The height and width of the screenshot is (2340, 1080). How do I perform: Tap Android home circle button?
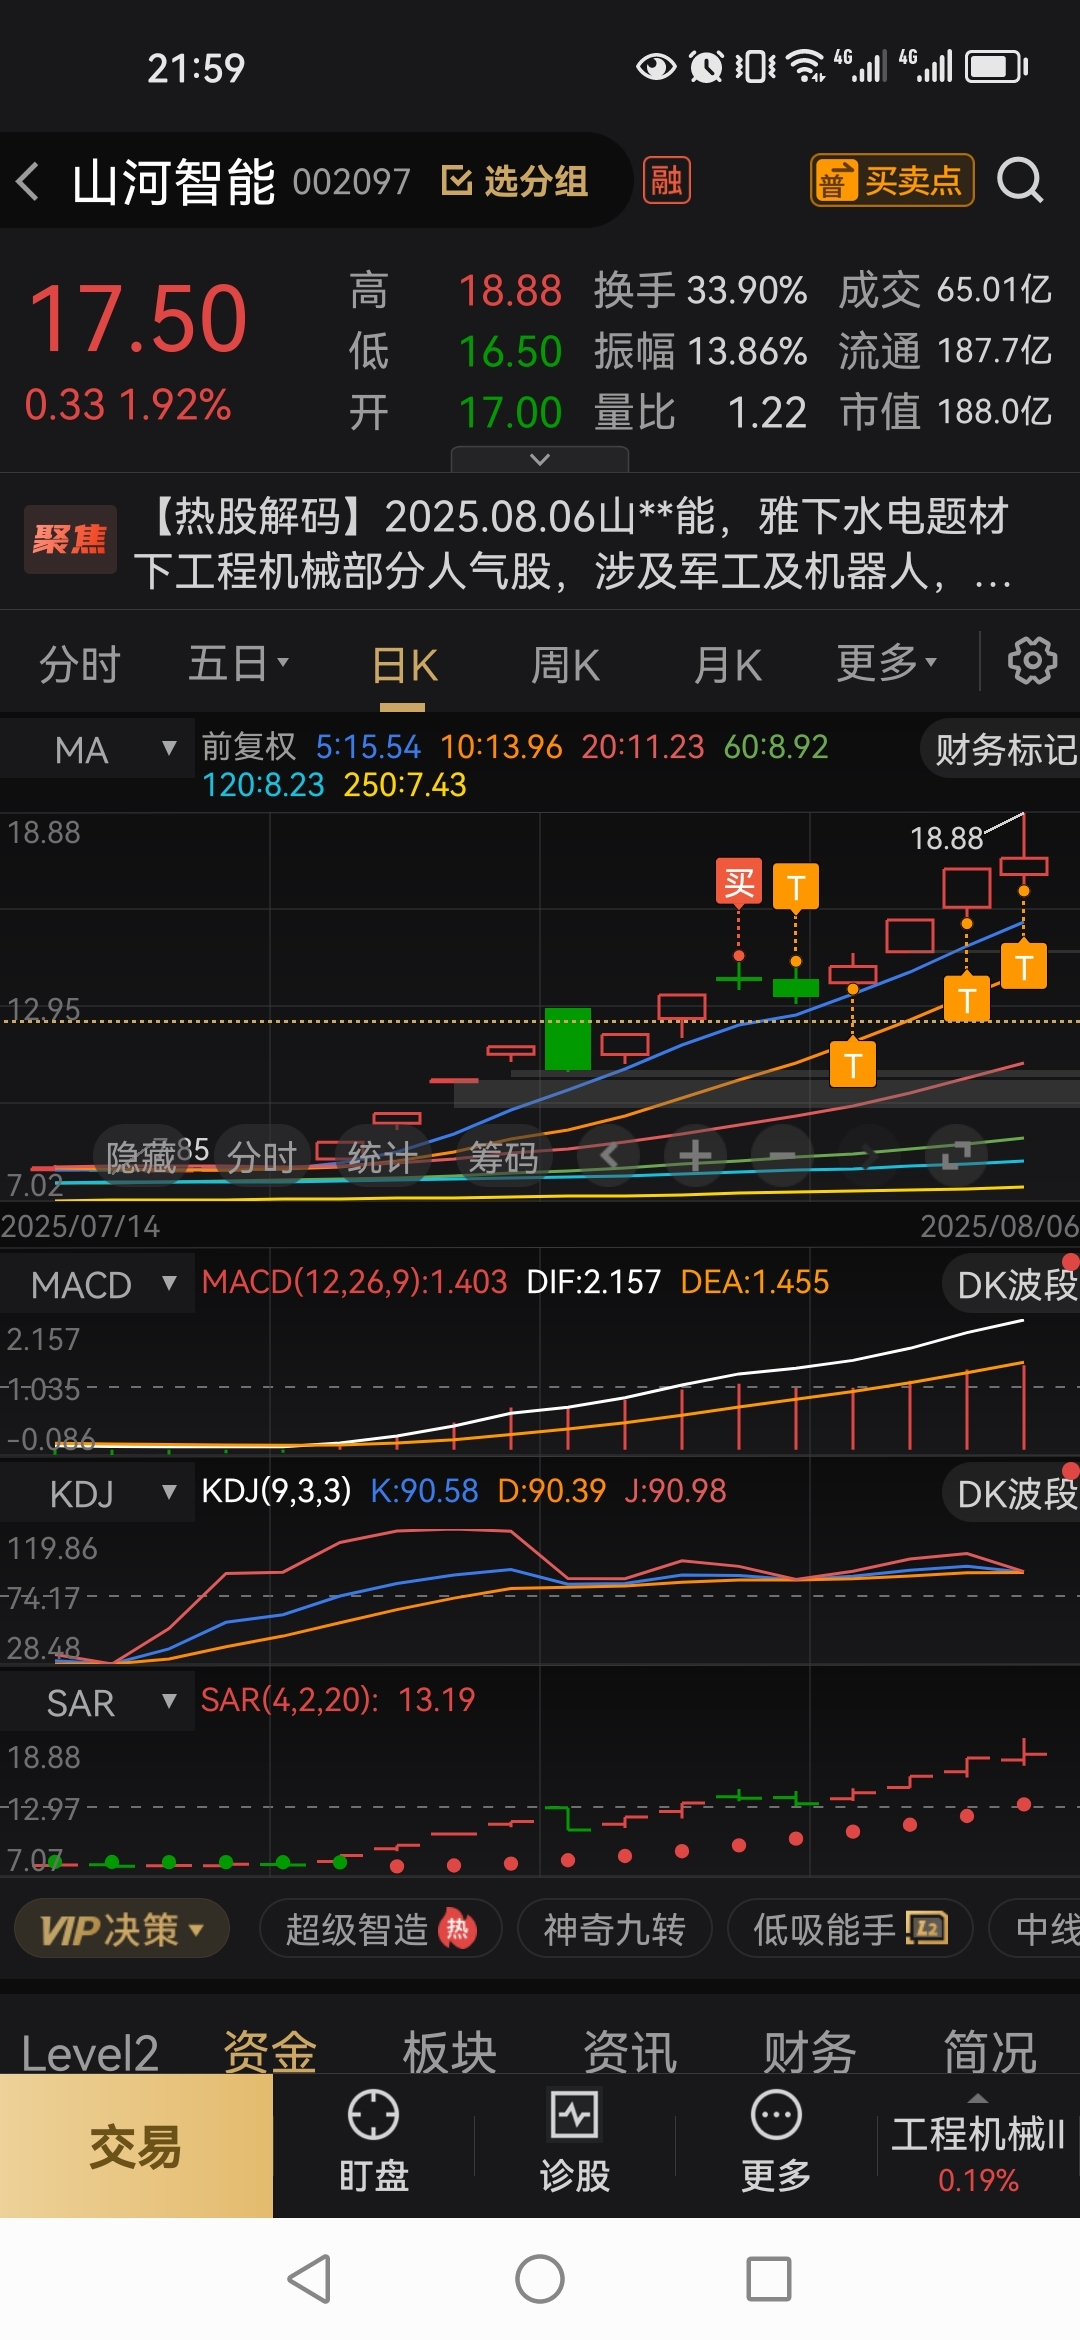(x=540, y=2279)
